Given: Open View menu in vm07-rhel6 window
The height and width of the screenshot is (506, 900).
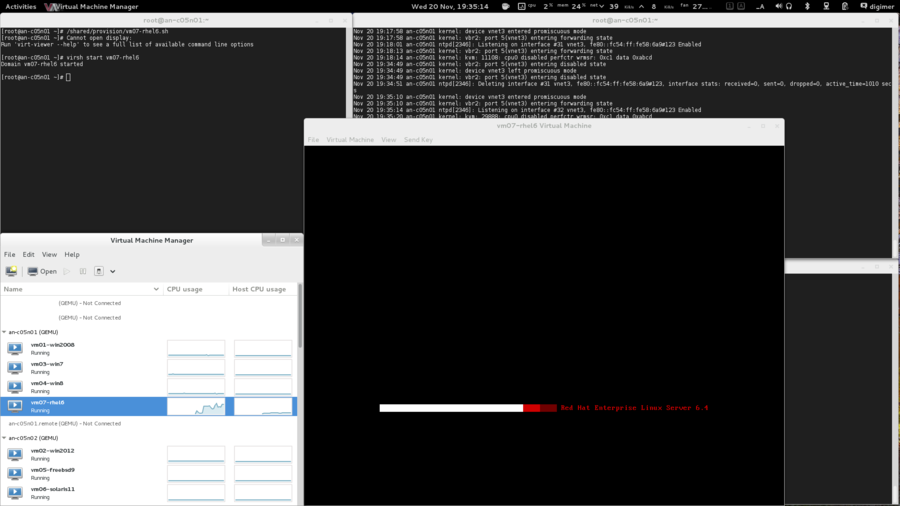Looking at the screenshot, I should pos(389,139).
